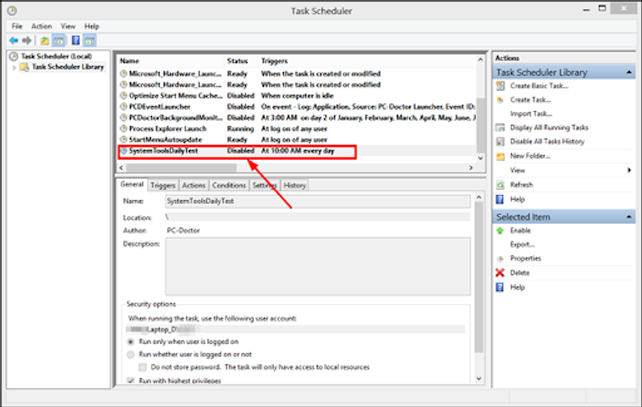Click the task list horizontal scrollbar thumb

(x=181, y=167)
